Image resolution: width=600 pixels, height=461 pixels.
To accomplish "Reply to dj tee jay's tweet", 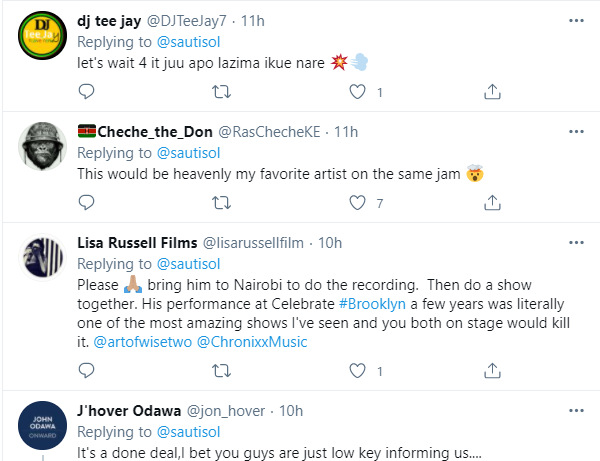I will coord(87,92).
